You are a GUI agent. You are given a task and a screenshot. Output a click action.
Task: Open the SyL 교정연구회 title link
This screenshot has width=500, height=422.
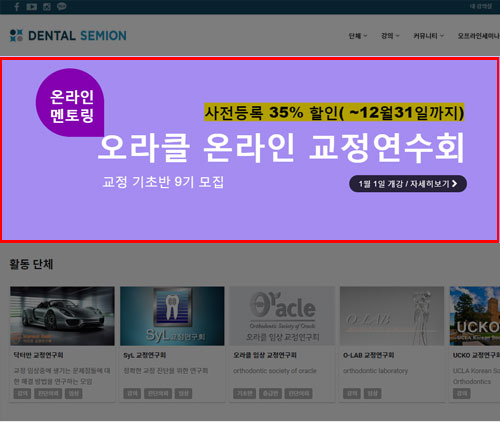145,355
